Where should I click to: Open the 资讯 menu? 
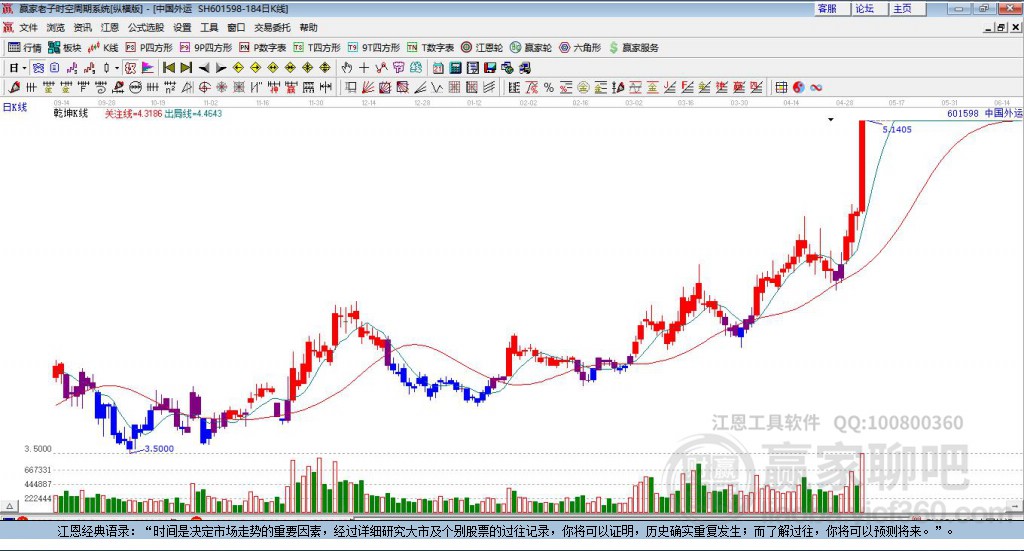[82, 27]
